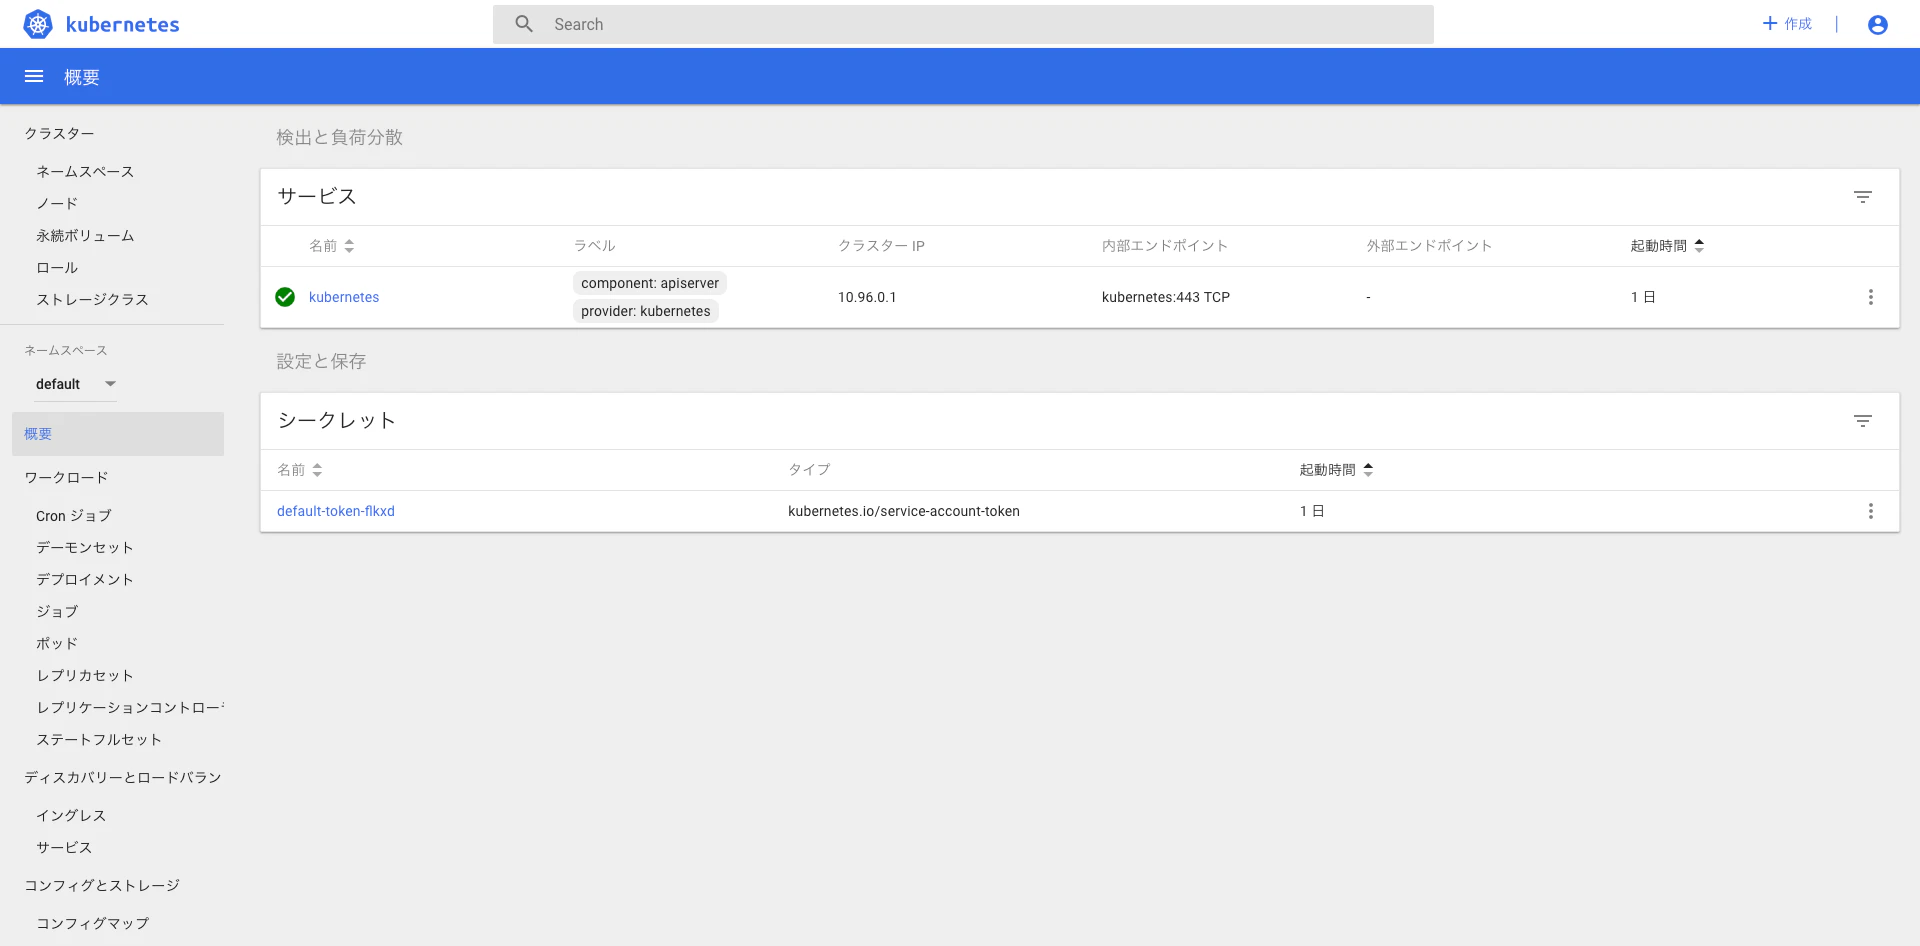Open the user account icon
The image size is (1920, 946).
[1878, 25]
